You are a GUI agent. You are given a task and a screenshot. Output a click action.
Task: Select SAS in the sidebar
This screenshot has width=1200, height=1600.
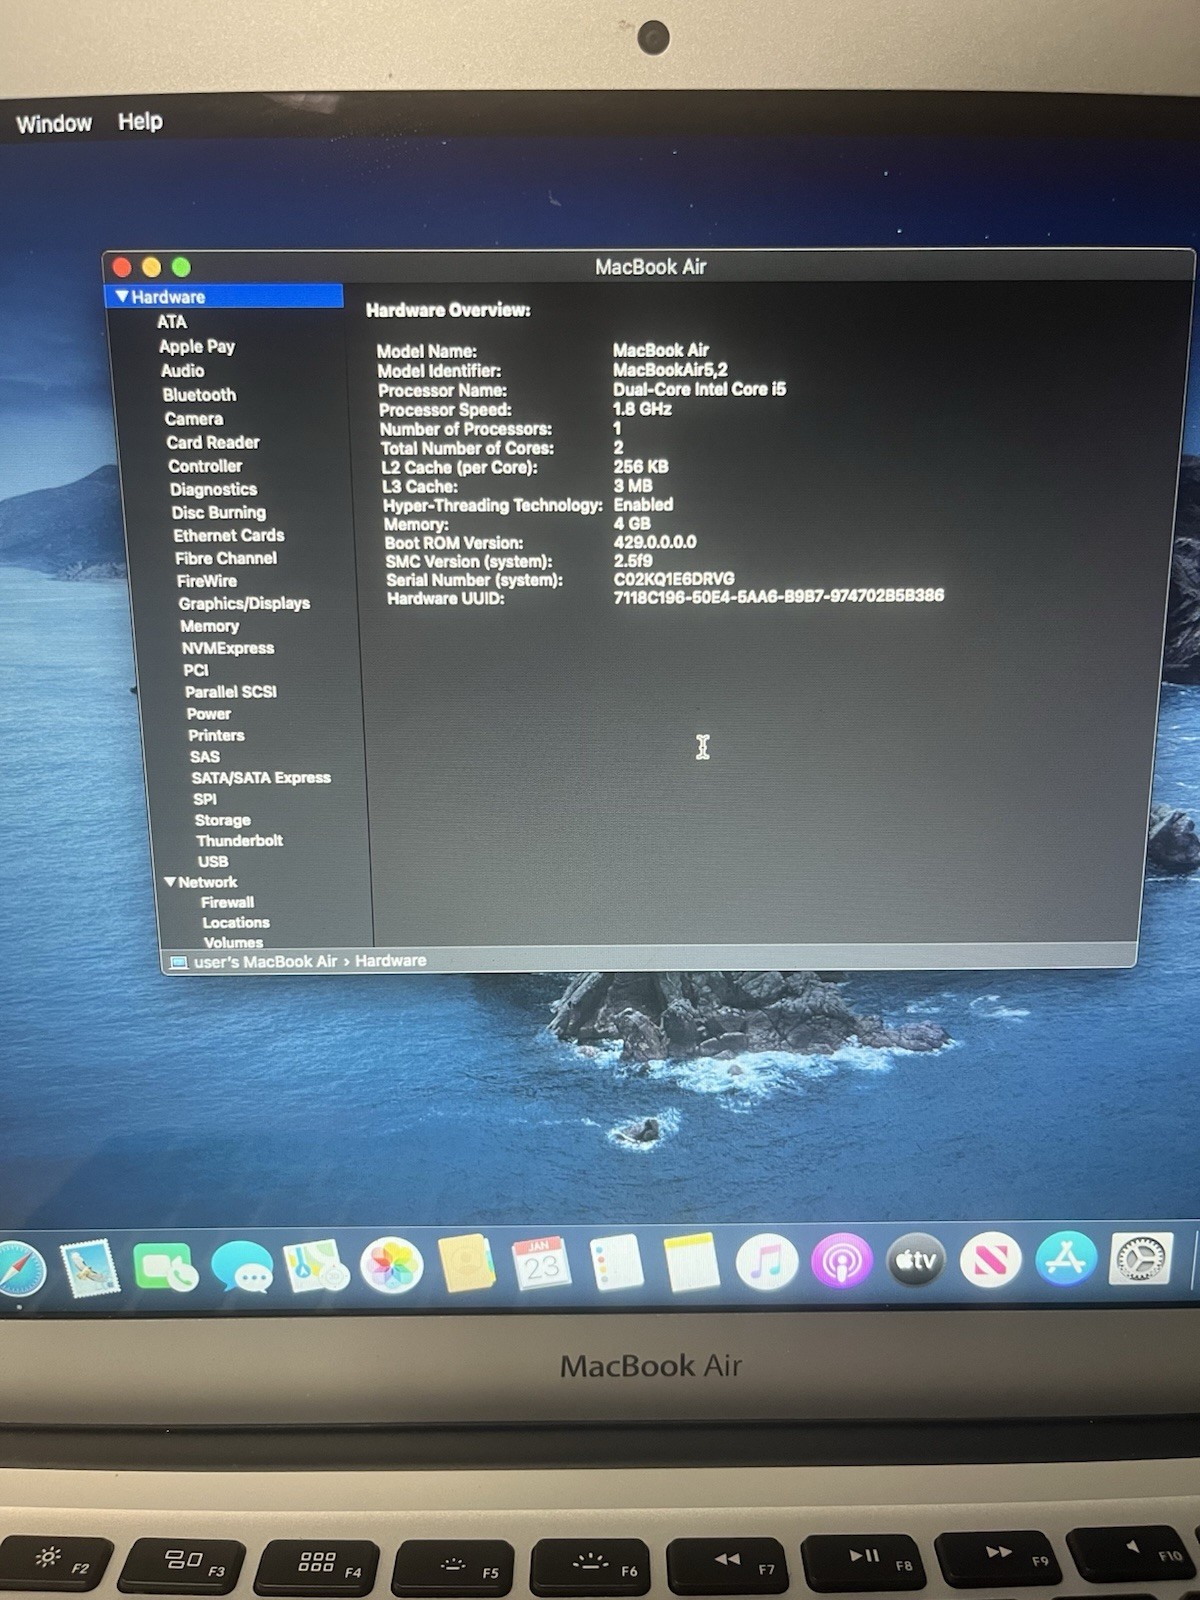pos(205,757)
